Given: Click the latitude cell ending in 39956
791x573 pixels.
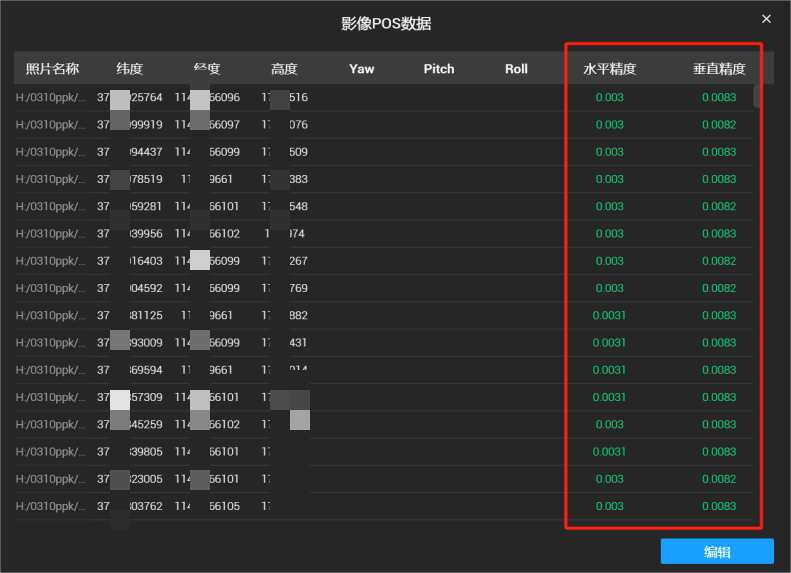Looking at the screenshot, I should pyautogui.click(x=130, y=234).
